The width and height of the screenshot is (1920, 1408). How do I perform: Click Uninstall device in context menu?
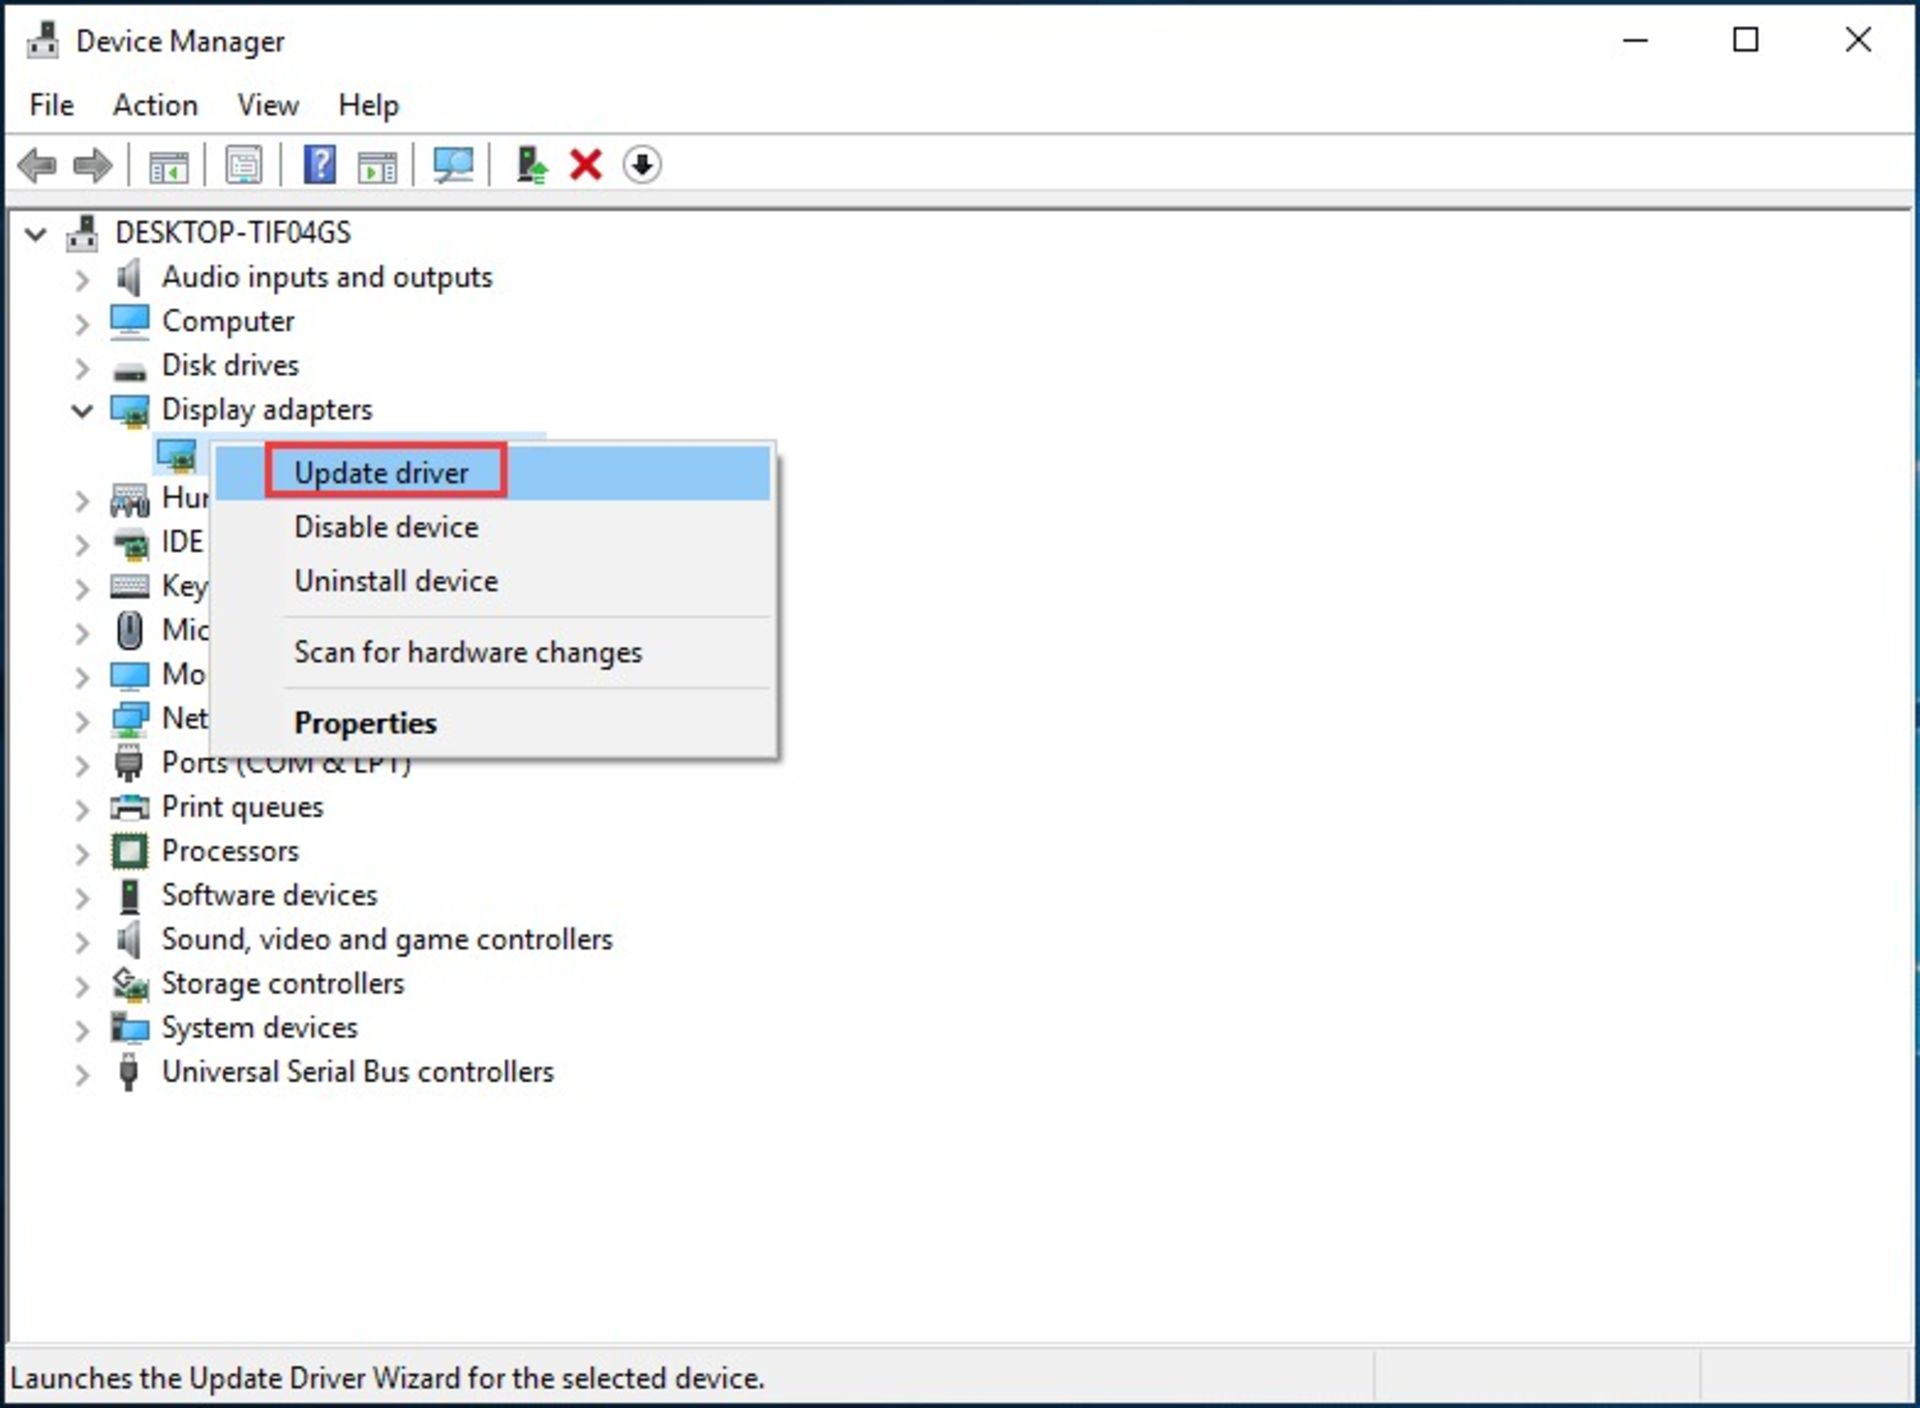395,581
